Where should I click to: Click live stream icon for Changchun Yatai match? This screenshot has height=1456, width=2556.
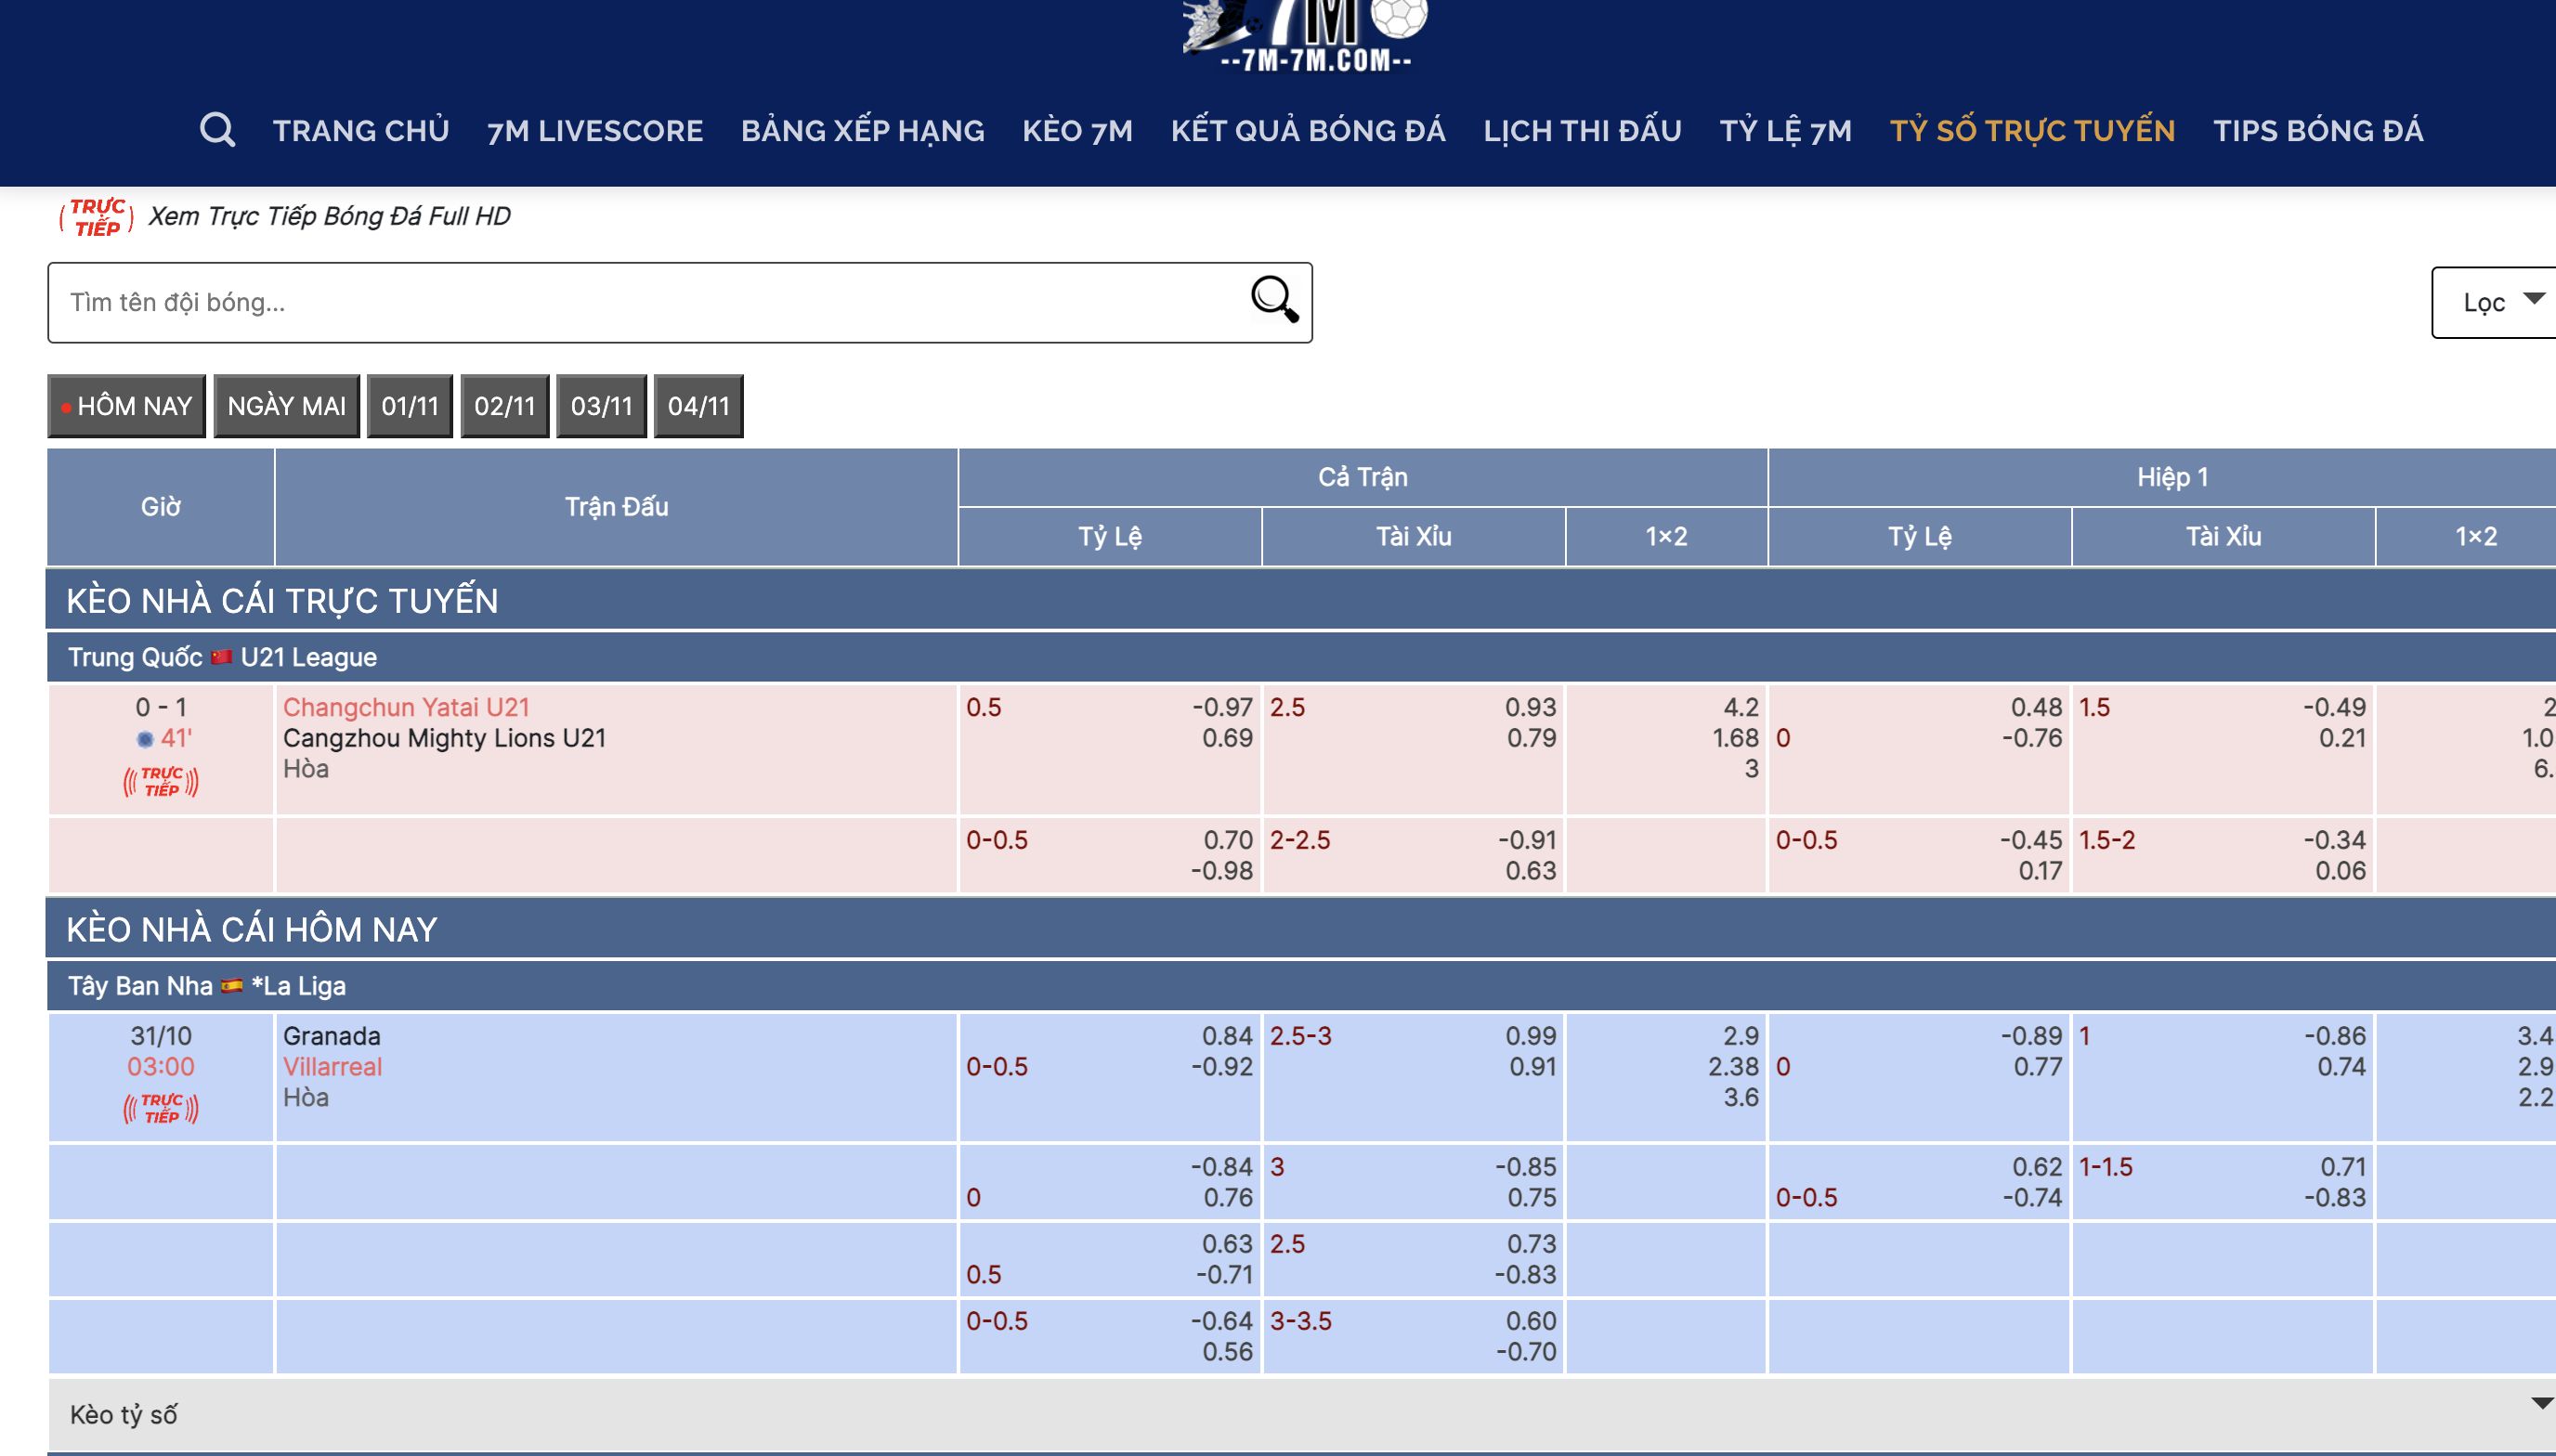161,781
